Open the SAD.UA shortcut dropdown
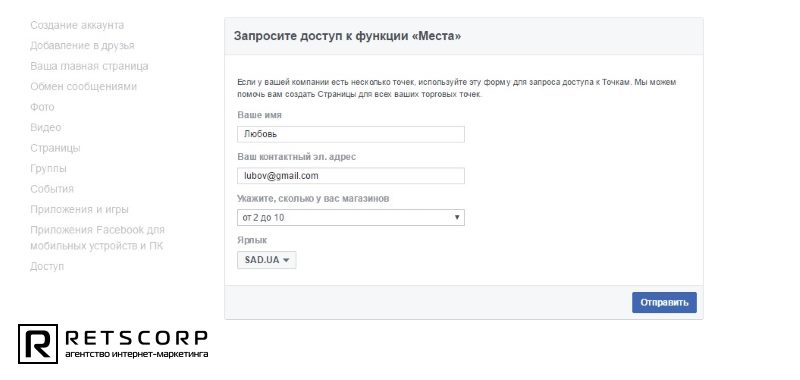The image size is (800, 380). click(x=266, y=260)
